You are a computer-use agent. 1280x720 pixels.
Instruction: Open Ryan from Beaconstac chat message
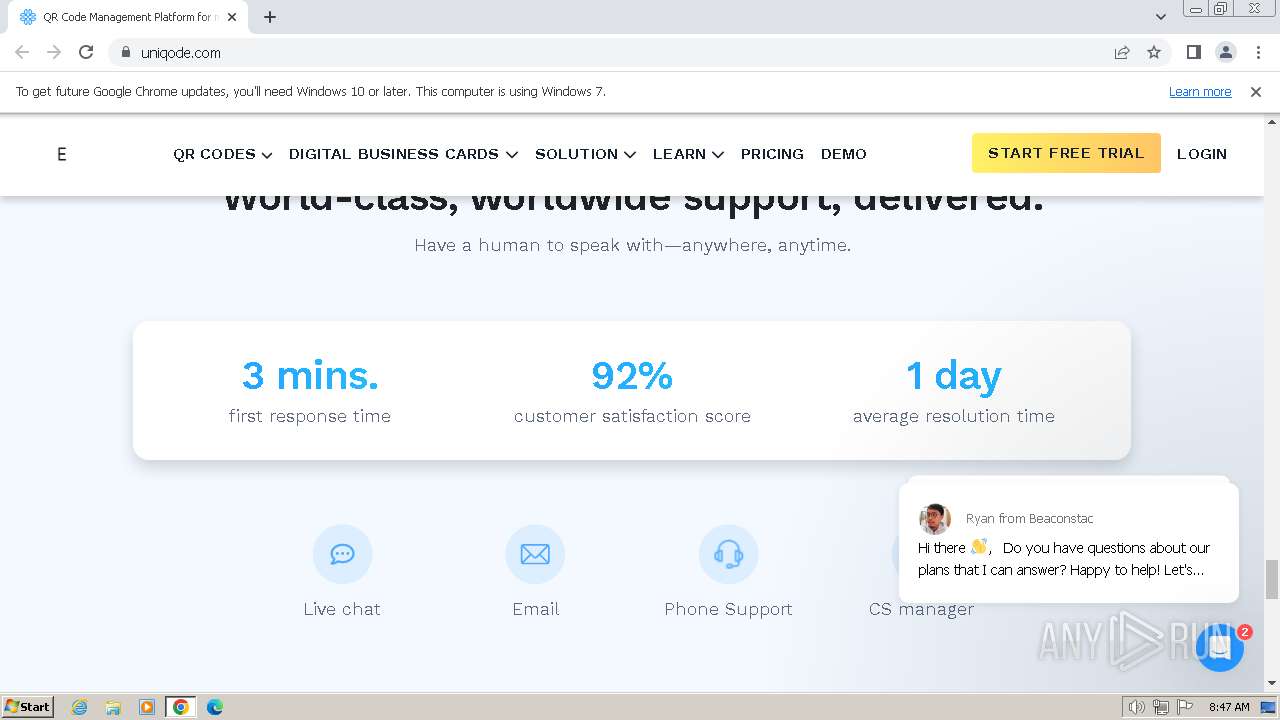tap(1069, 543)
